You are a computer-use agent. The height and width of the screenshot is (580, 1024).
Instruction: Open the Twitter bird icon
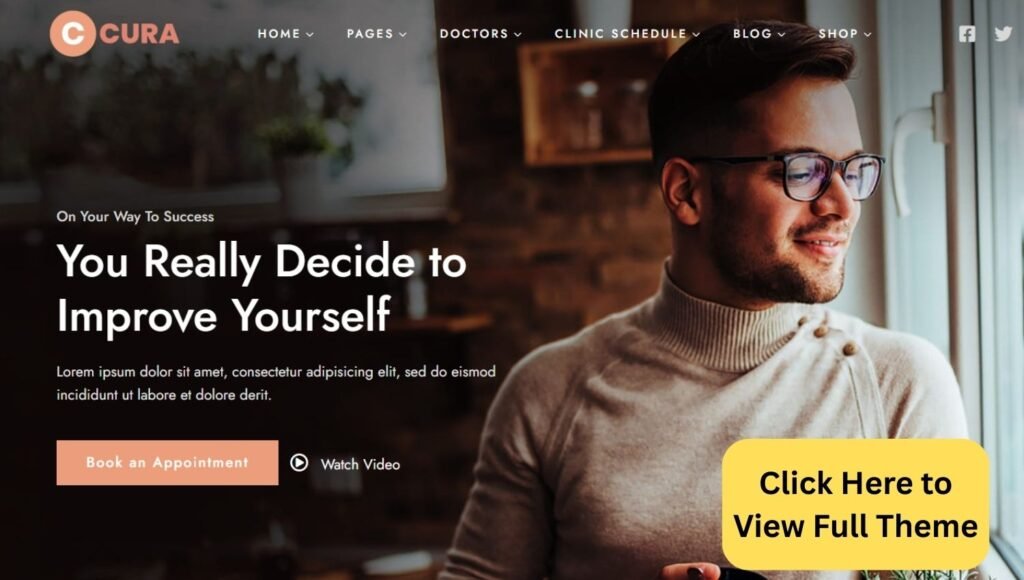[1003, 33]
